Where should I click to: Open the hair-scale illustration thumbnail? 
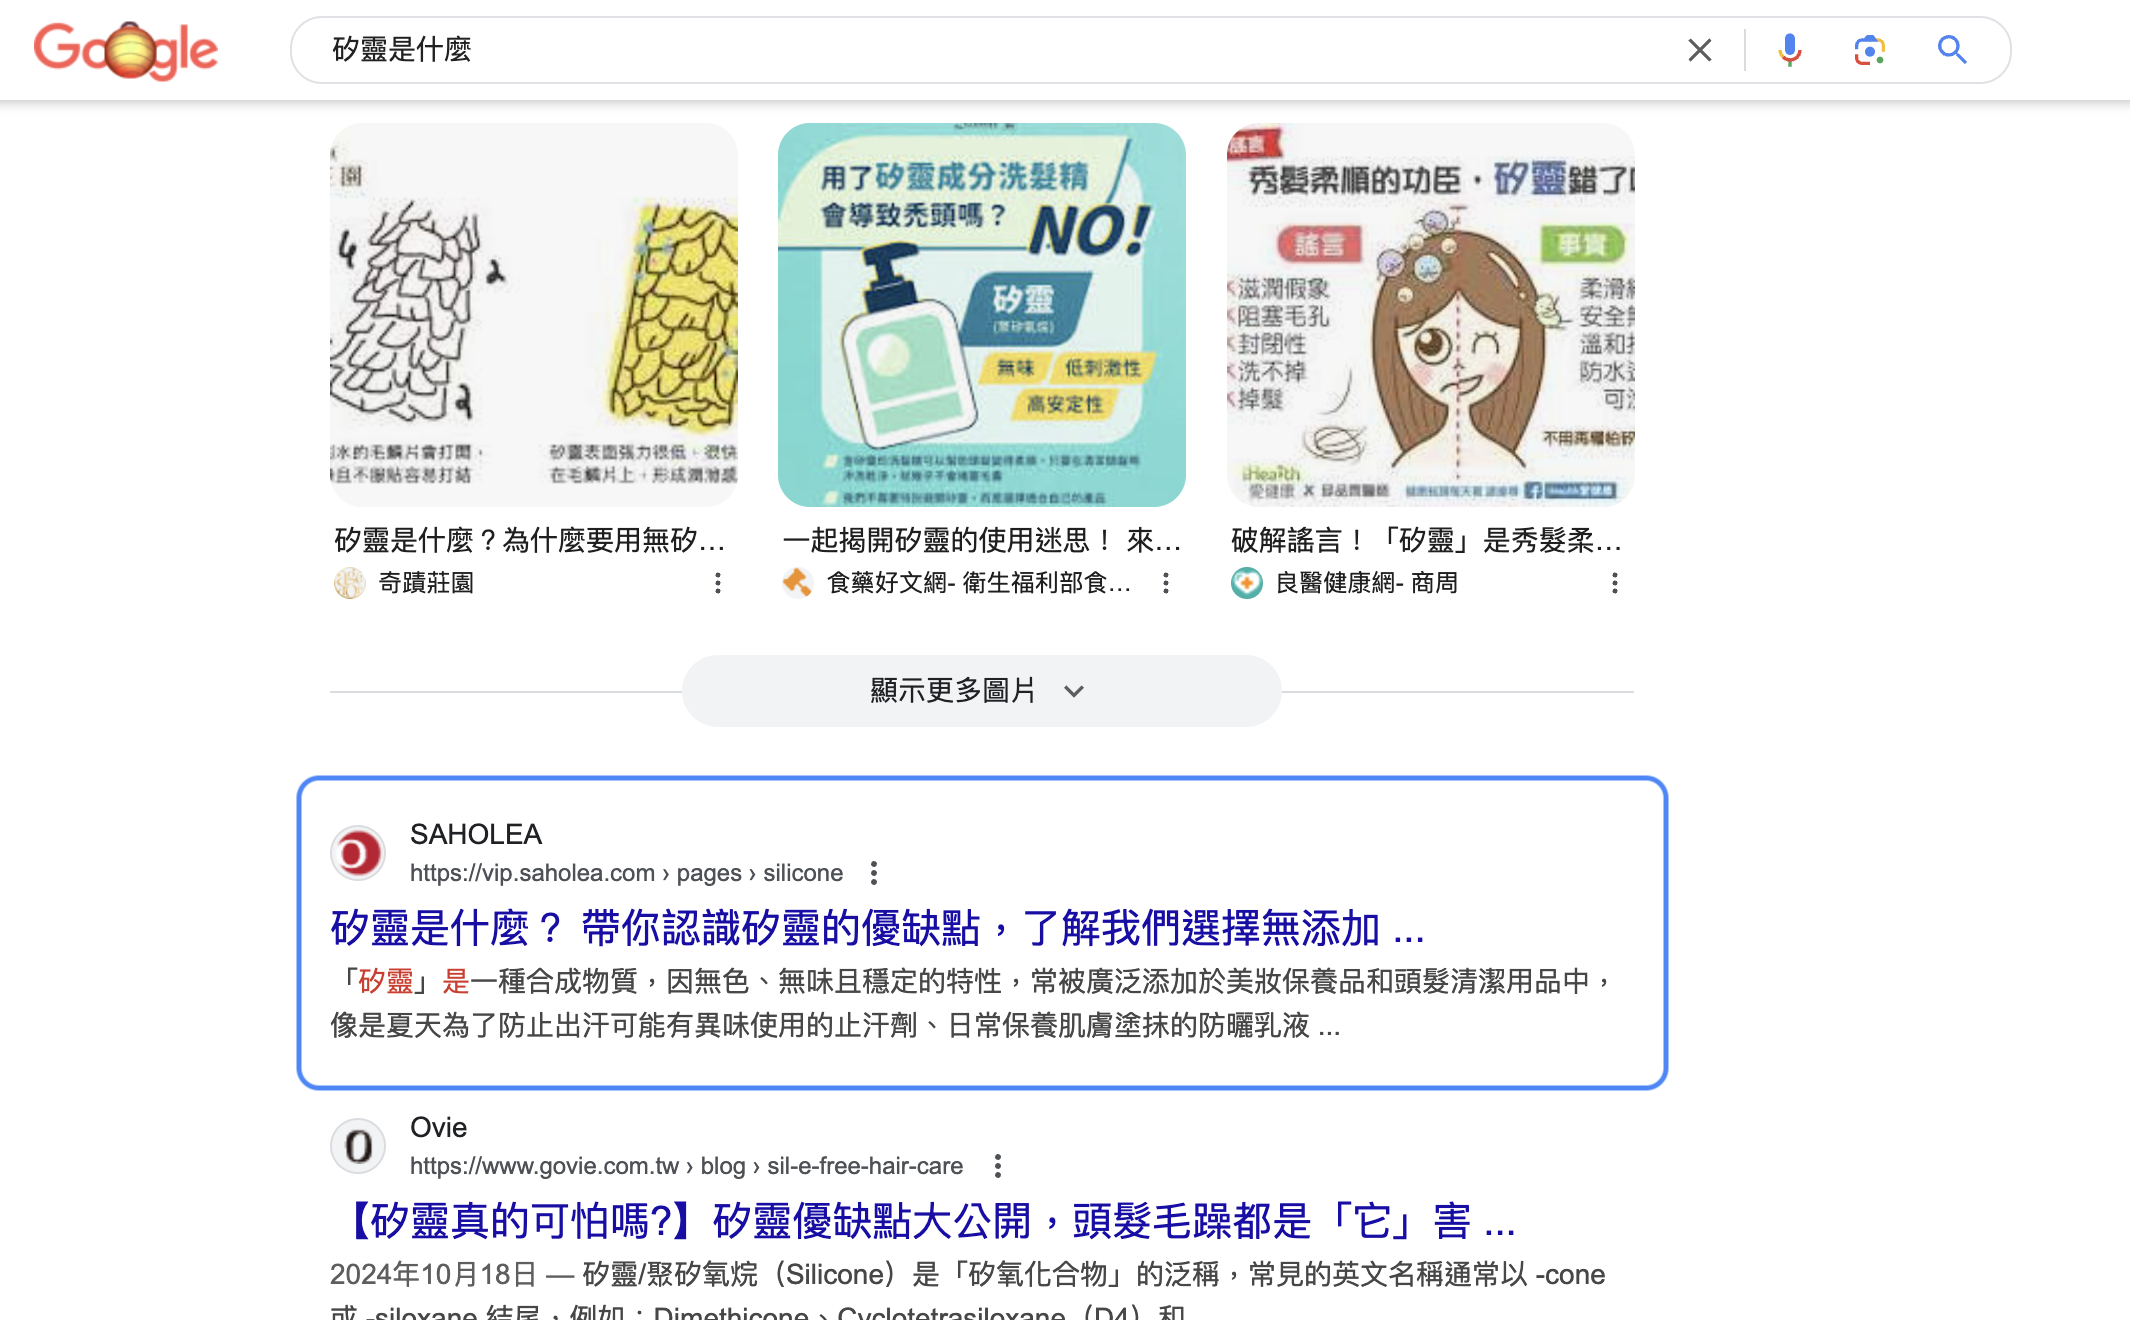(x=534, y=315)
